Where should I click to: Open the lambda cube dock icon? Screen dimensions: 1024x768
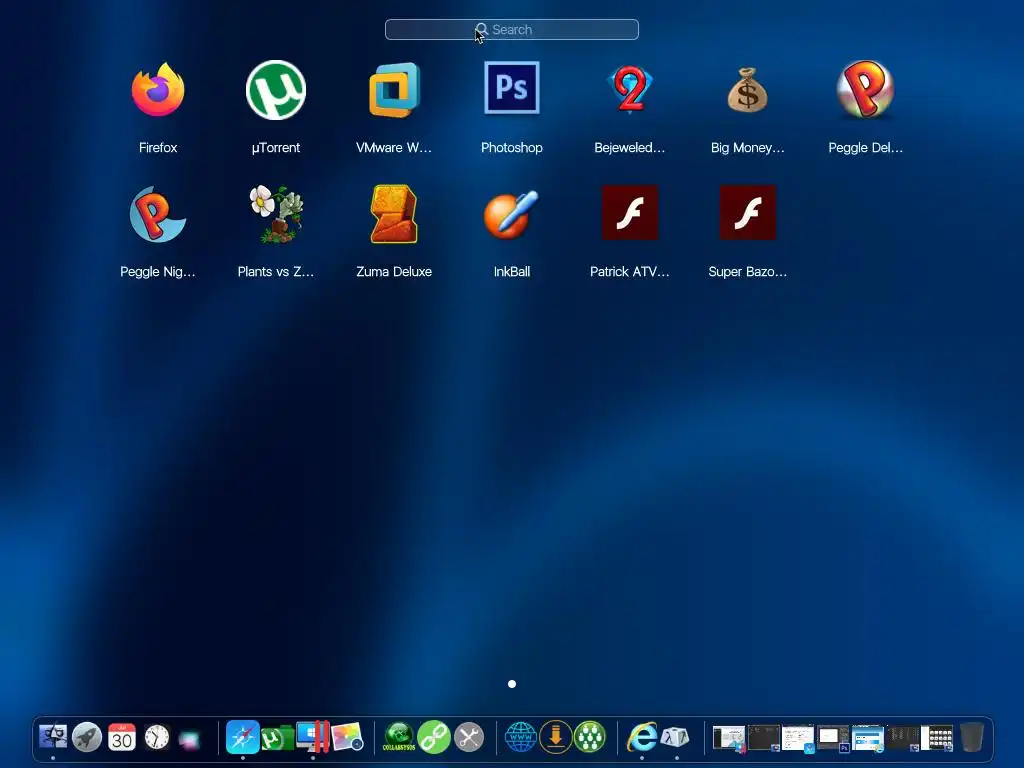675,738
